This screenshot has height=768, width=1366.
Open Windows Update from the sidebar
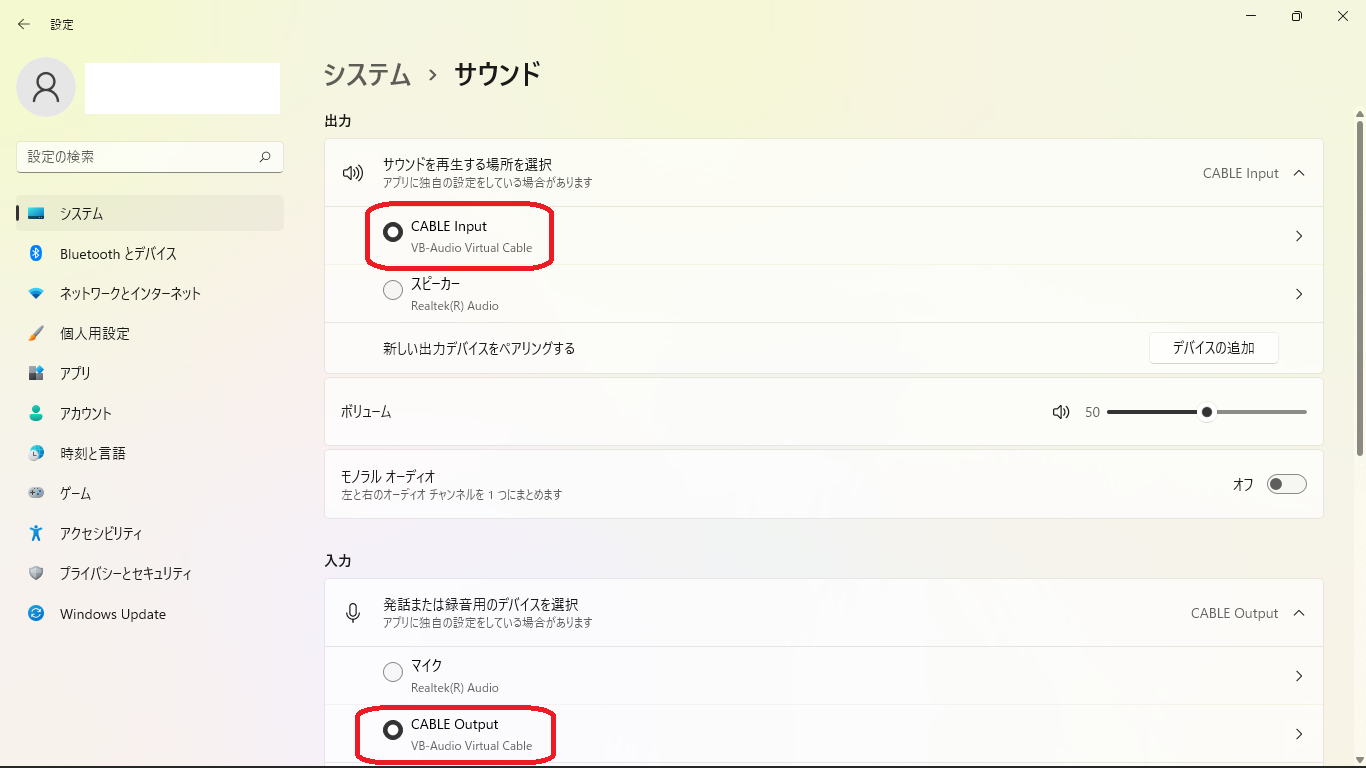37,613
